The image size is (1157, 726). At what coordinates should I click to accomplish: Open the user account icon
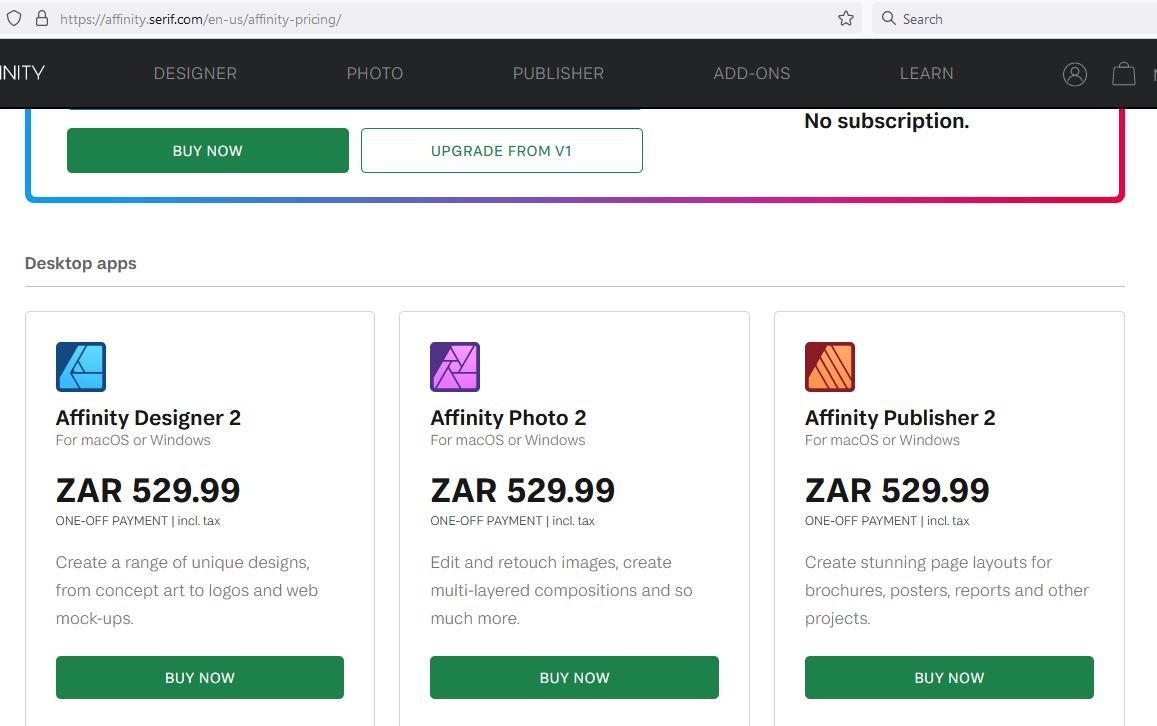[x=1074, y=74]
